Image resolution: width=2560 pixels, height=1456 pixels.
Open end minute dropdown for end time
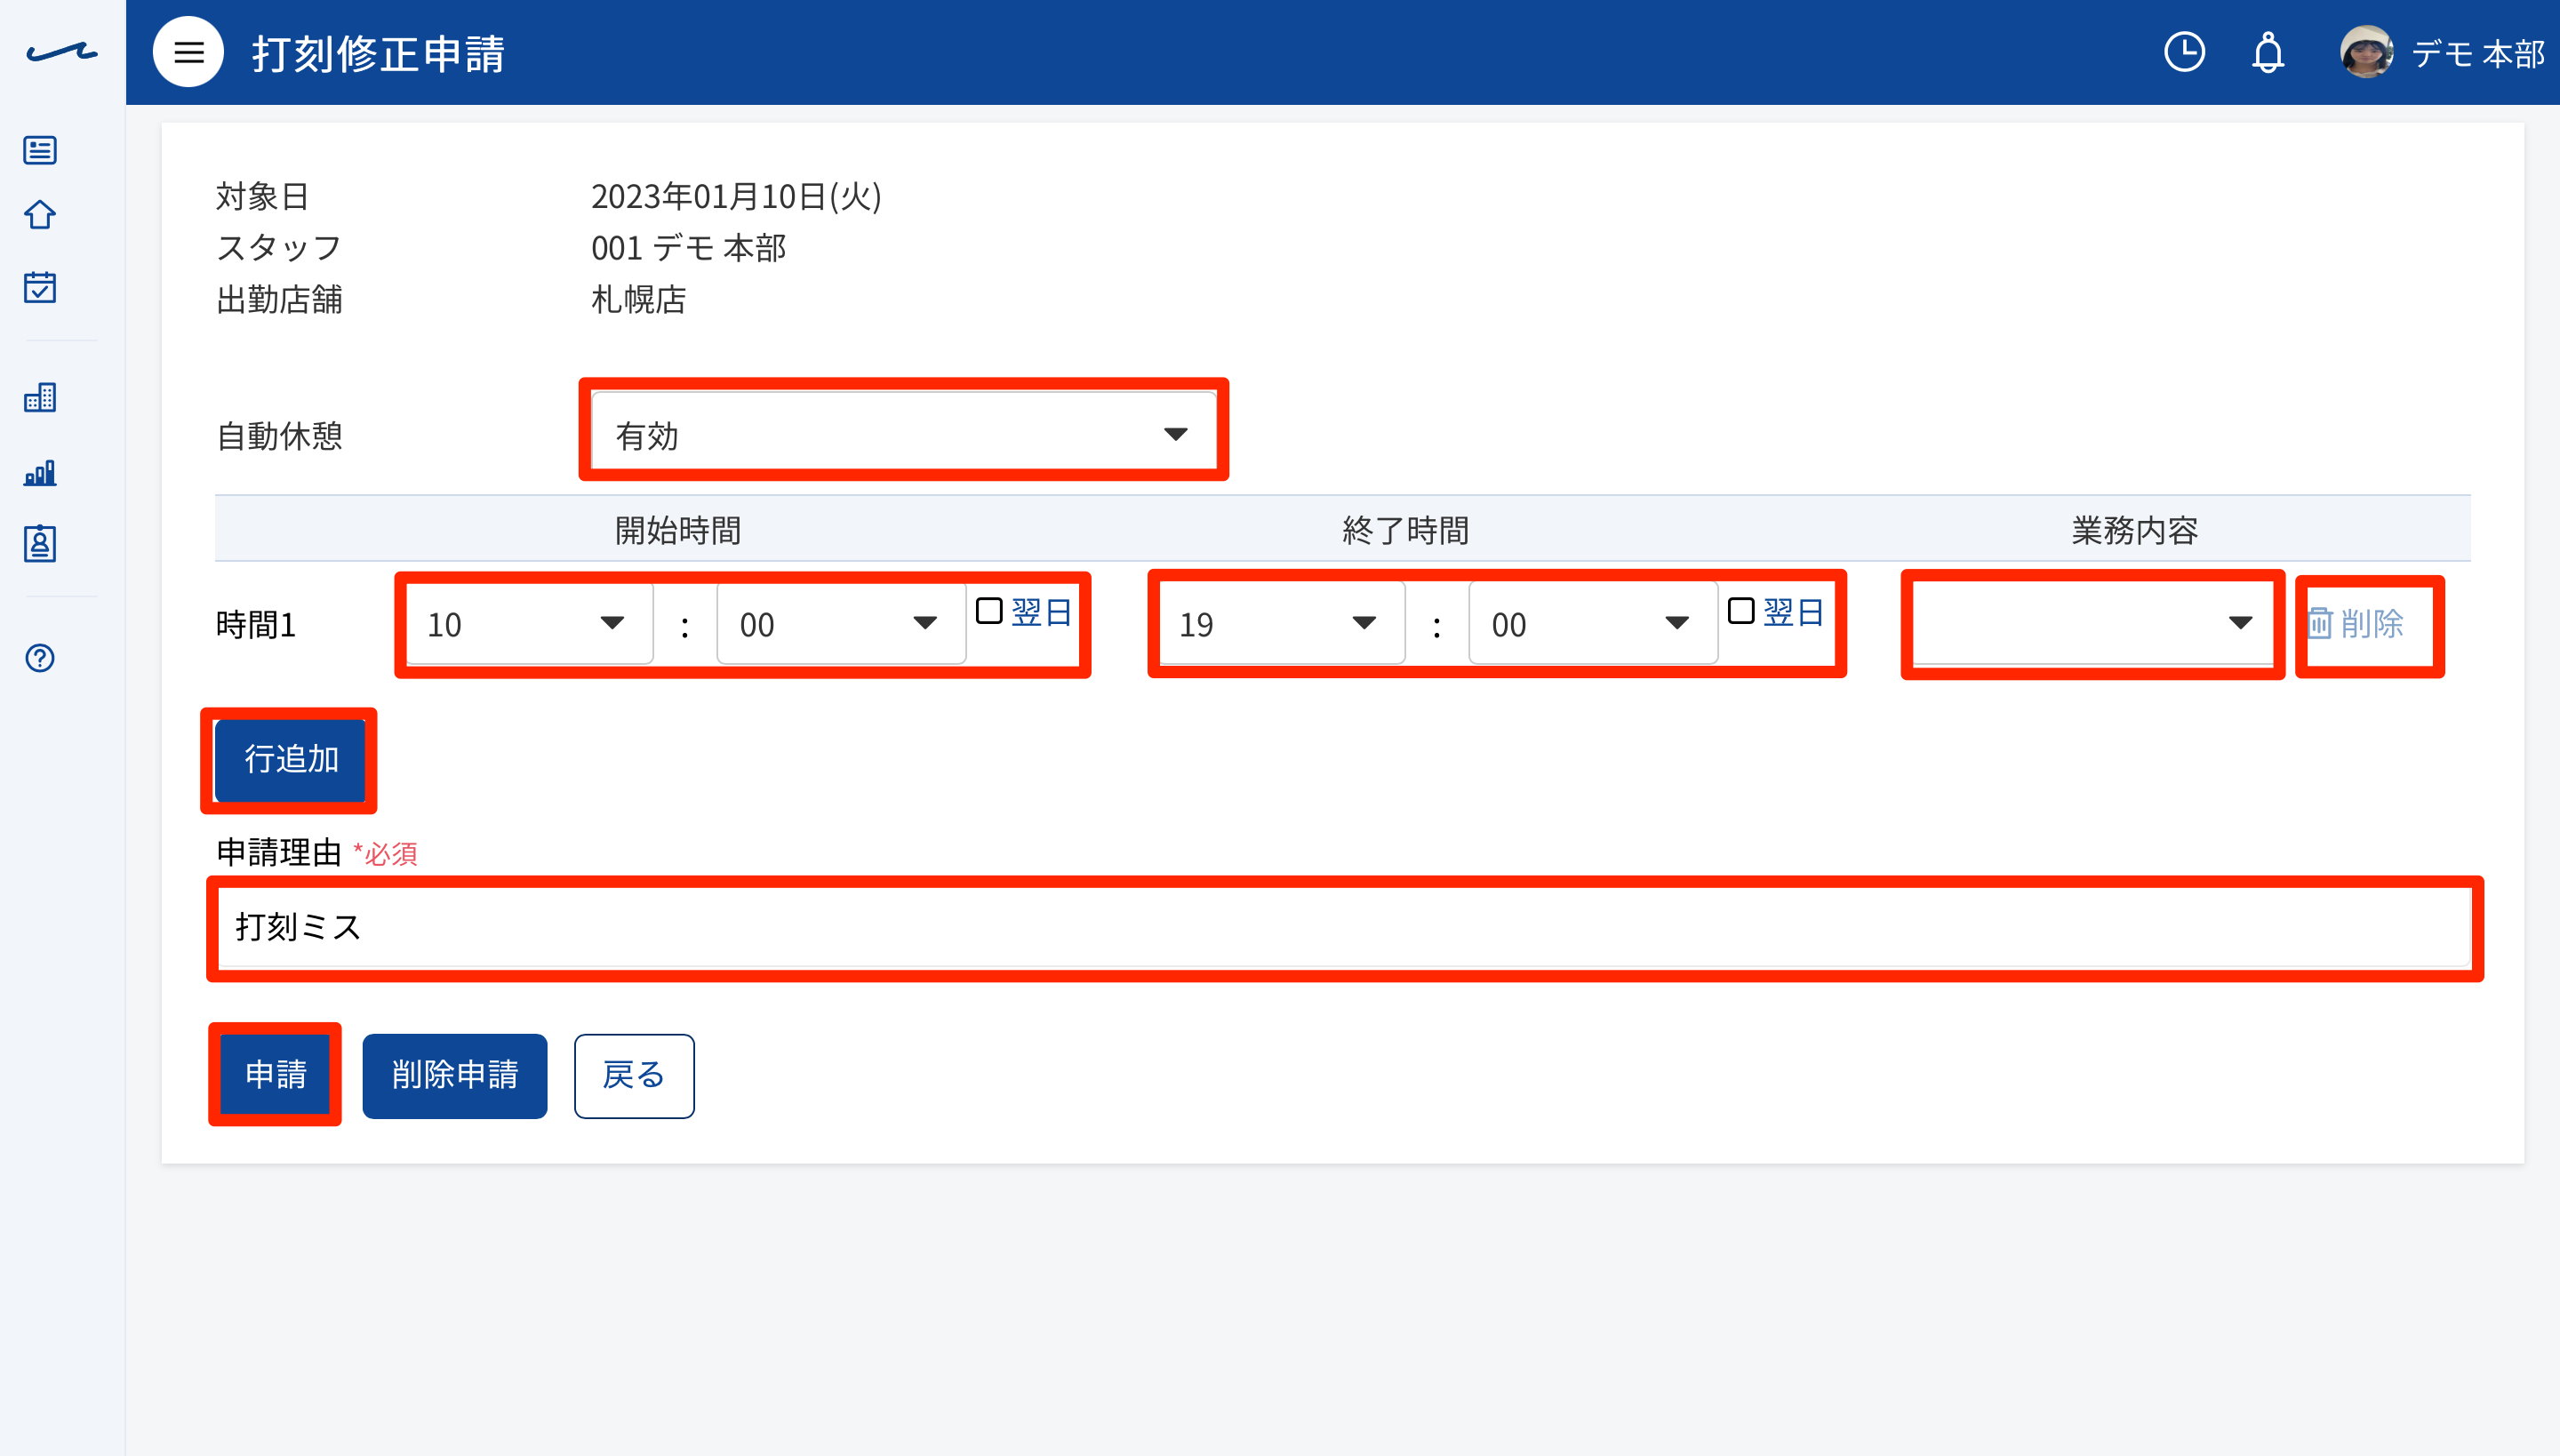pos(1593,624)
